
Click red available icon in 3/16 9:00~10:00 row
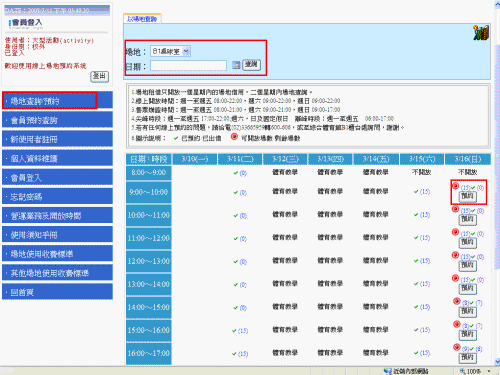click(x=455, y=186)
